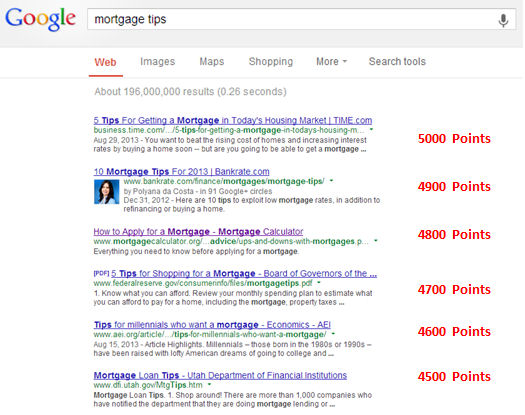Click the 'Aug 15, 2013' AEI snippet
525x415 pixels.
pyautogui.click(x=232, y=349)
